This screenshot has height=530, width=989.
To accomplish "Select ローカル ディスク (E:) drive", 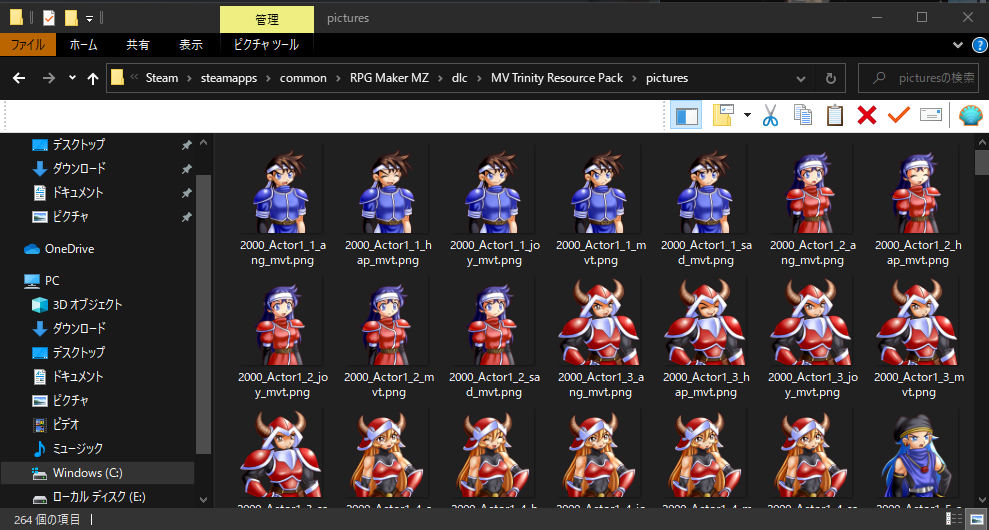I will pos(99,497).
